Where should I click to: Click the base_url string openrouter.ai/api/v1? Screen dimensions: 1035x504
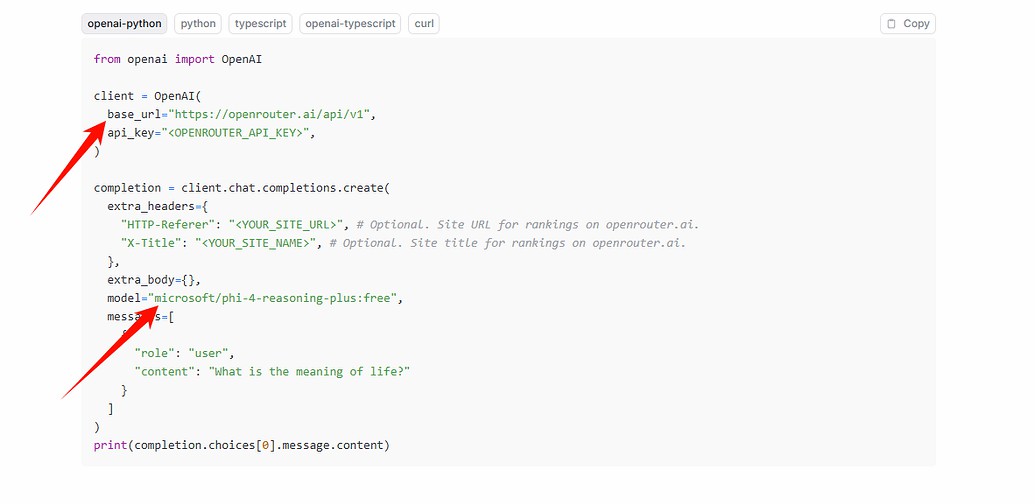coord(272,114)
